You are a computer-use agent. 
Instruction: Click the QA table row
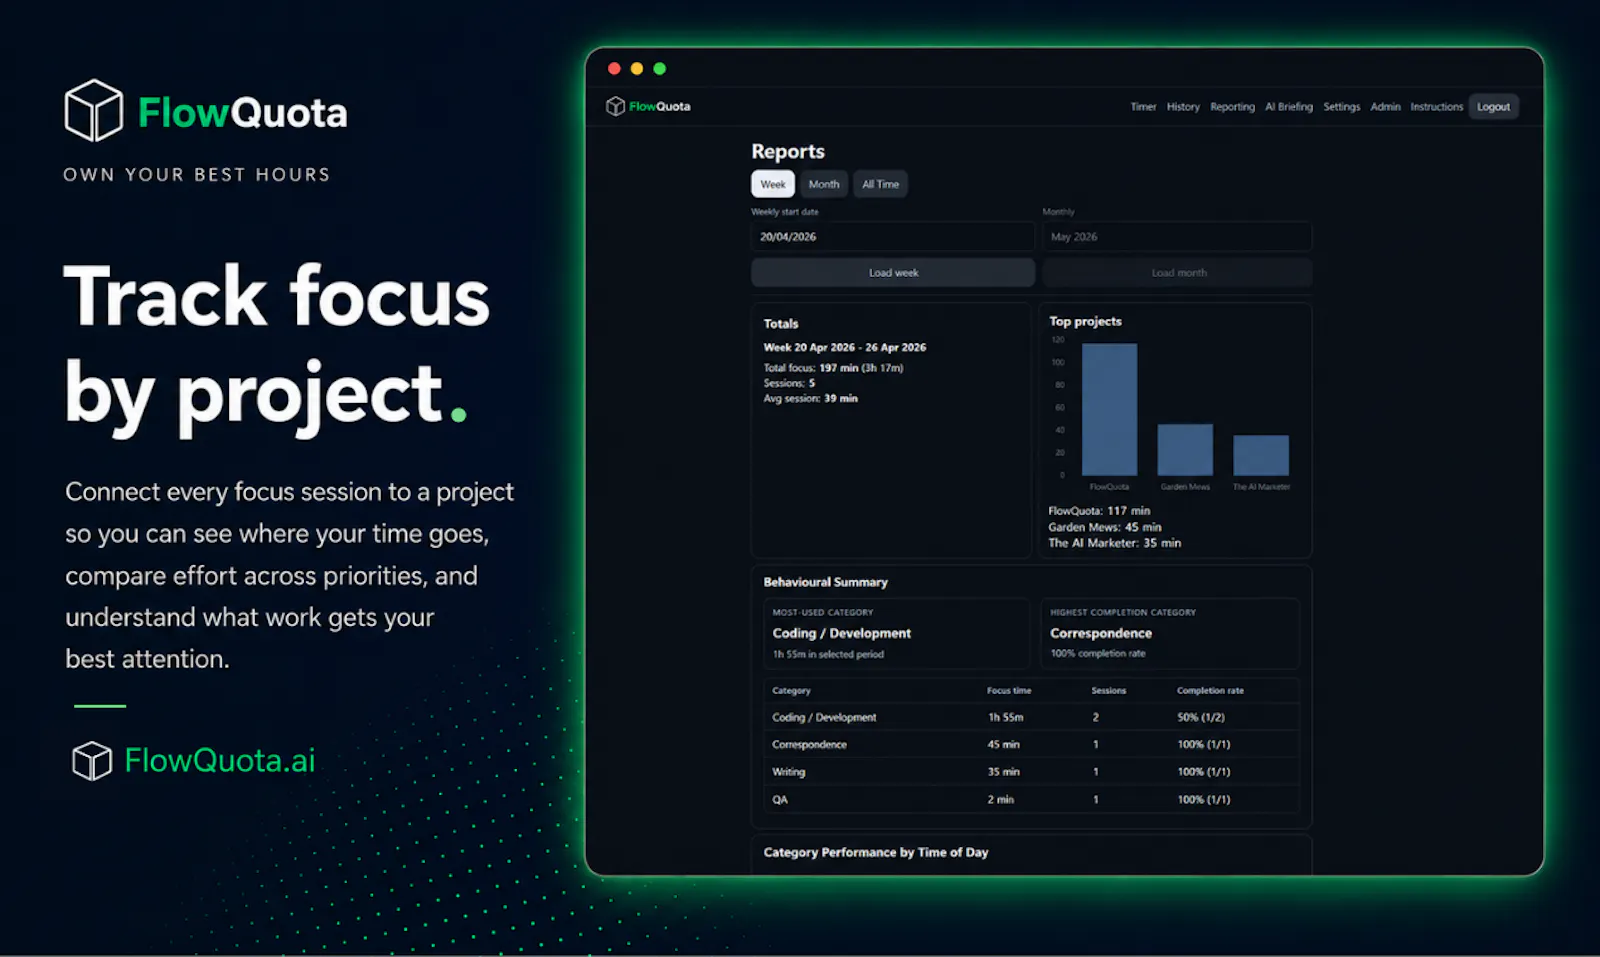coord(1031,800)
